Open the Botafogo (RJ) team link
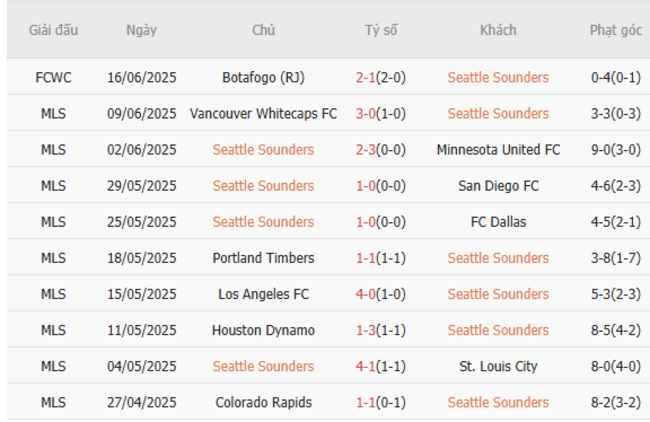This screenshot has width=650, height=422. (x=263, y=77)
